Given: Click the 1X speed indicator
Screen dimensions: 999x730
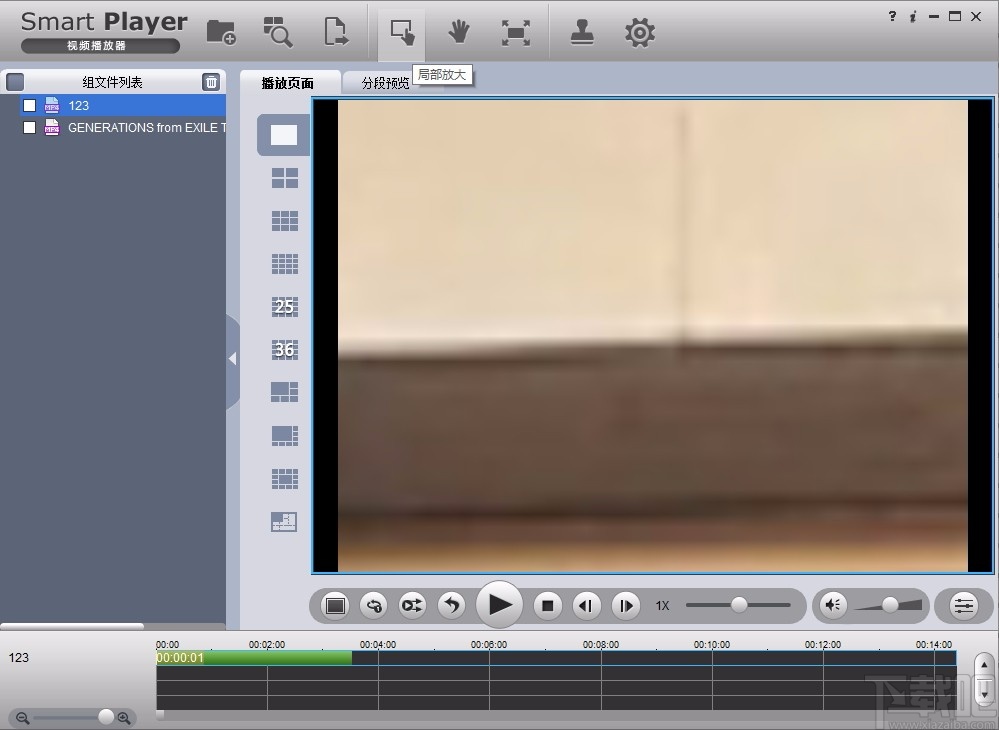Looking at the screenshot, I should click(x=663, y=605).
